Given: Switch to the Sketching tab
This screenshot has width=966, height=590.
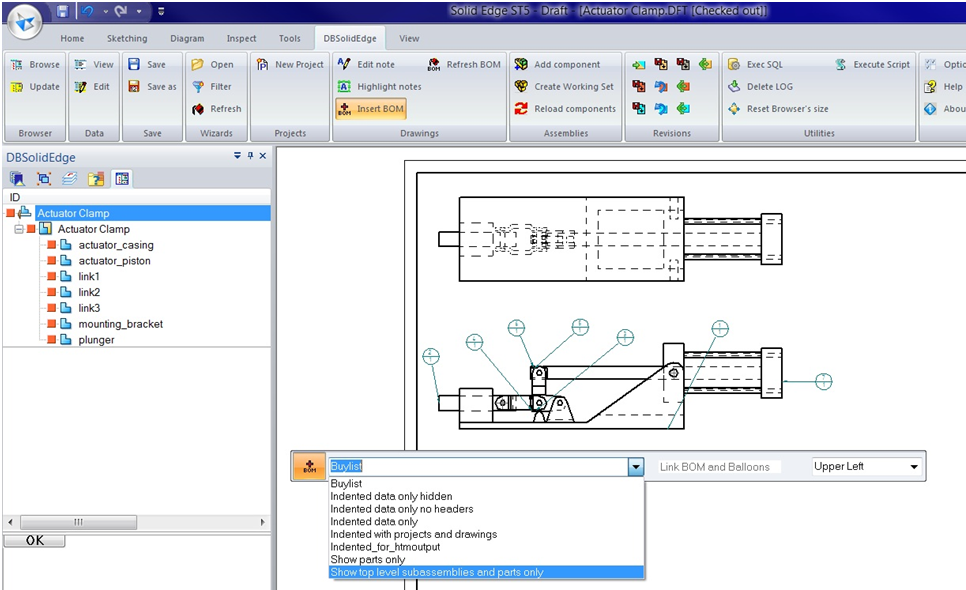Looking at the screenshot, I should pos(127,38).
